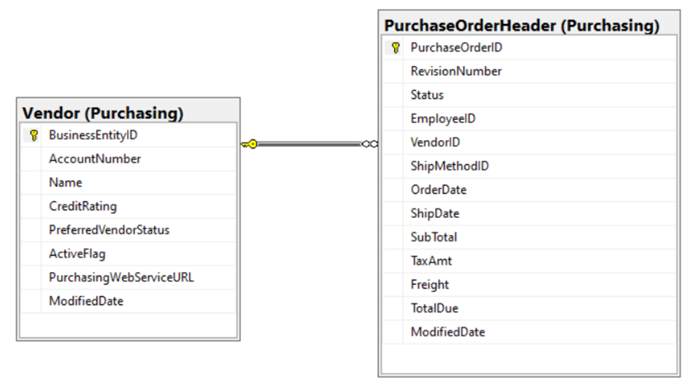Click the primary key icon beside PurchaseOrderID
This screenshot has width=688, height=392.
click(395, 47)
